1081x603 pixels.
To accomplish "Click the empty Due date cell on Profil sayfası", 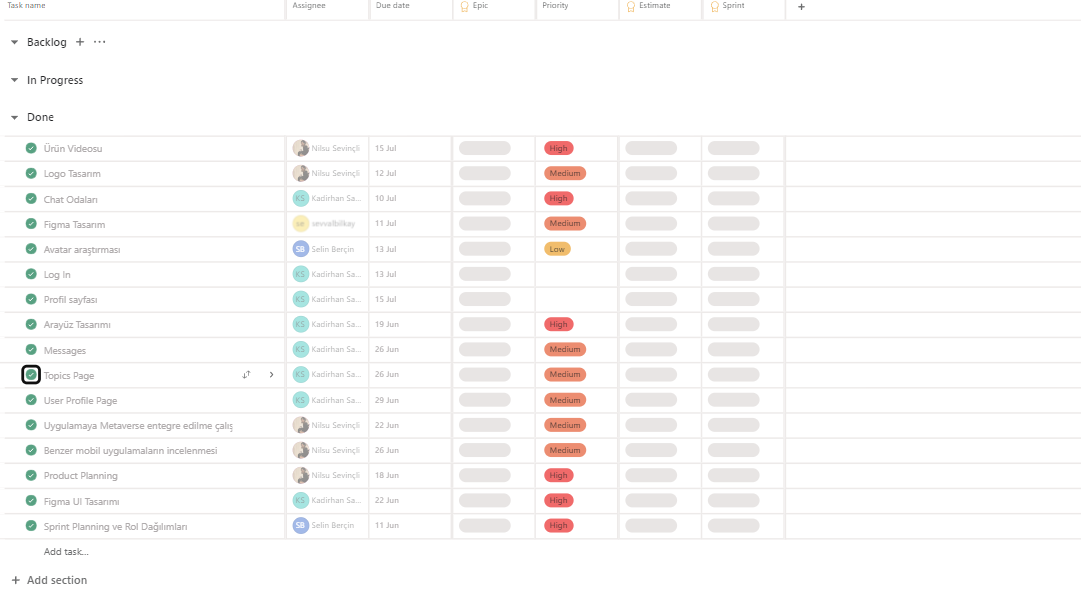I will [x=410, y=299].
